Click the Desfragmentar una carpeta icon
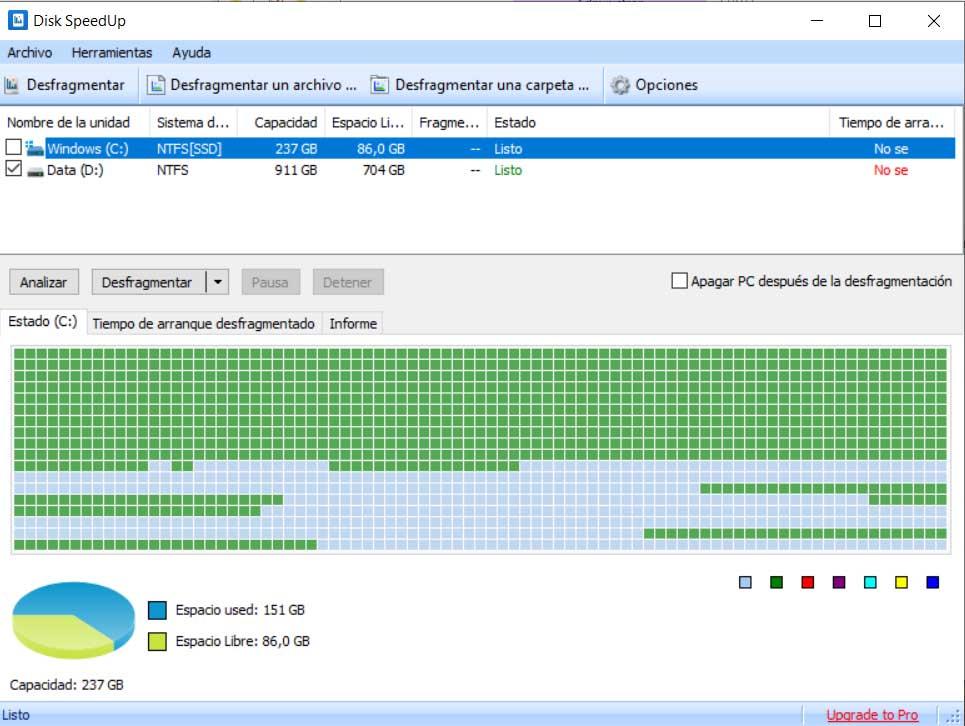This screenshot has height=726, width=965. point(380,85)
